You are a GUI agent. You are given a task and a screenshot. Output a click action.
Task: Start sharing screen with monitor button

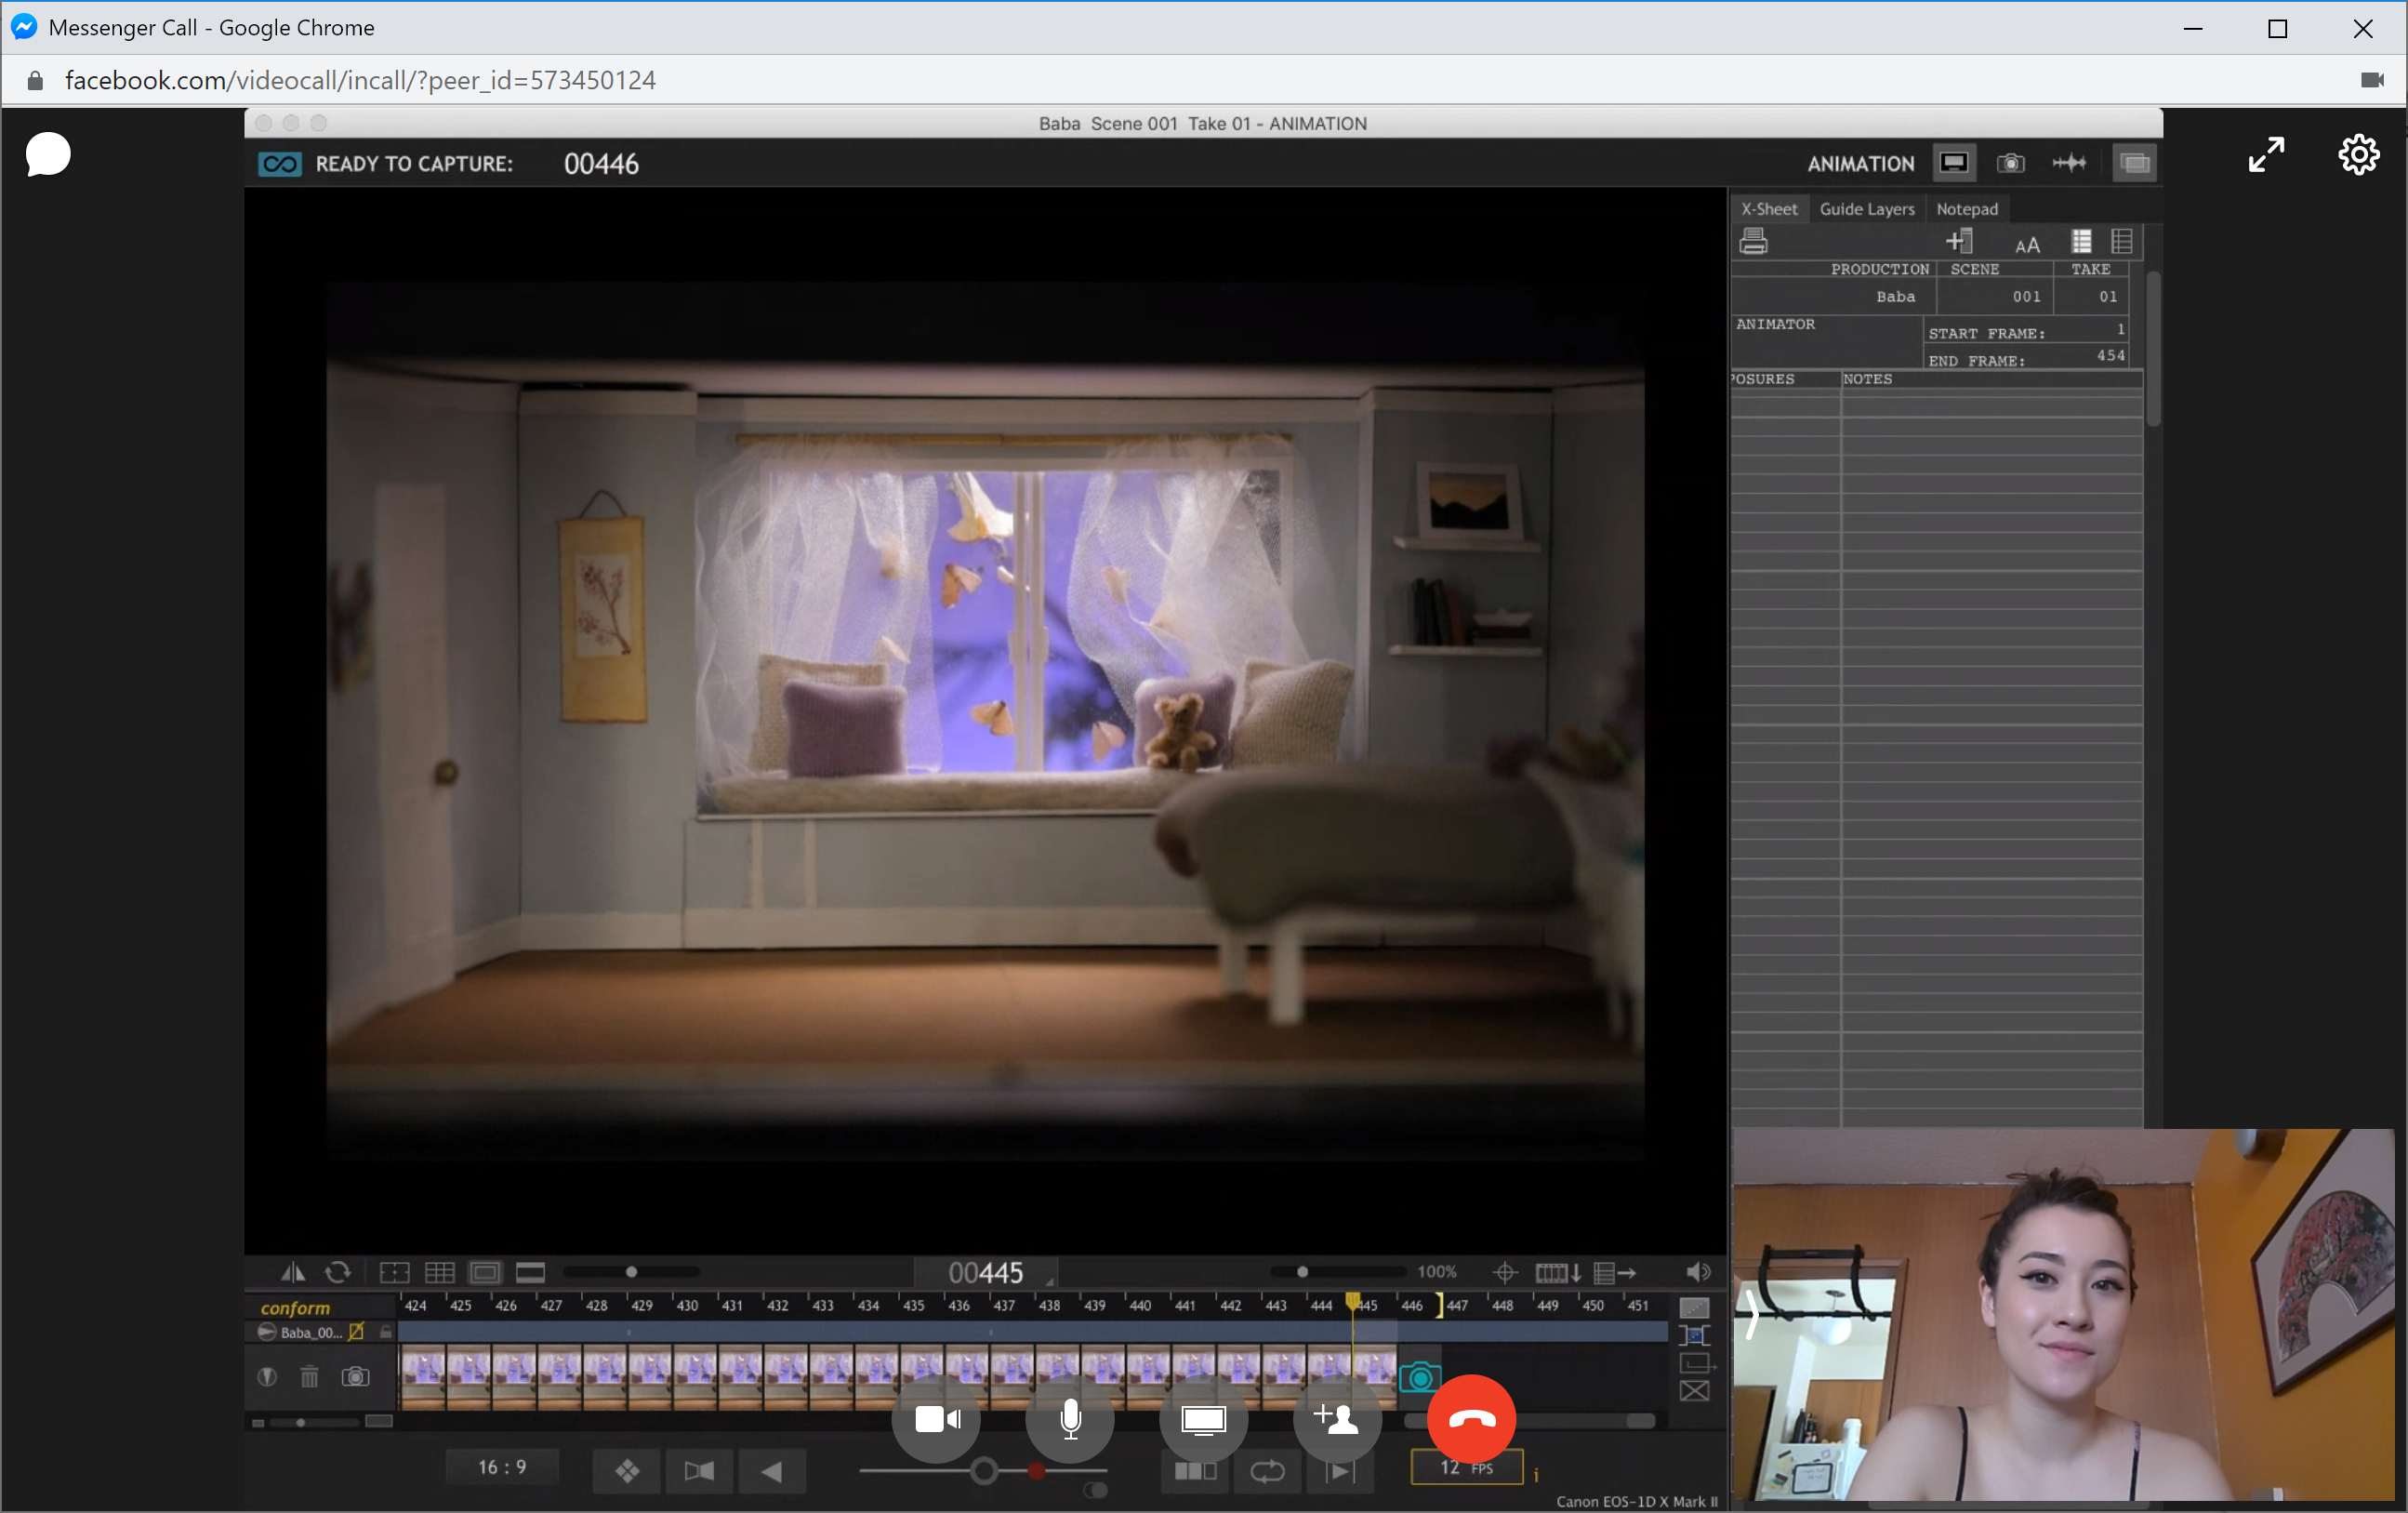[1203, 1419]
